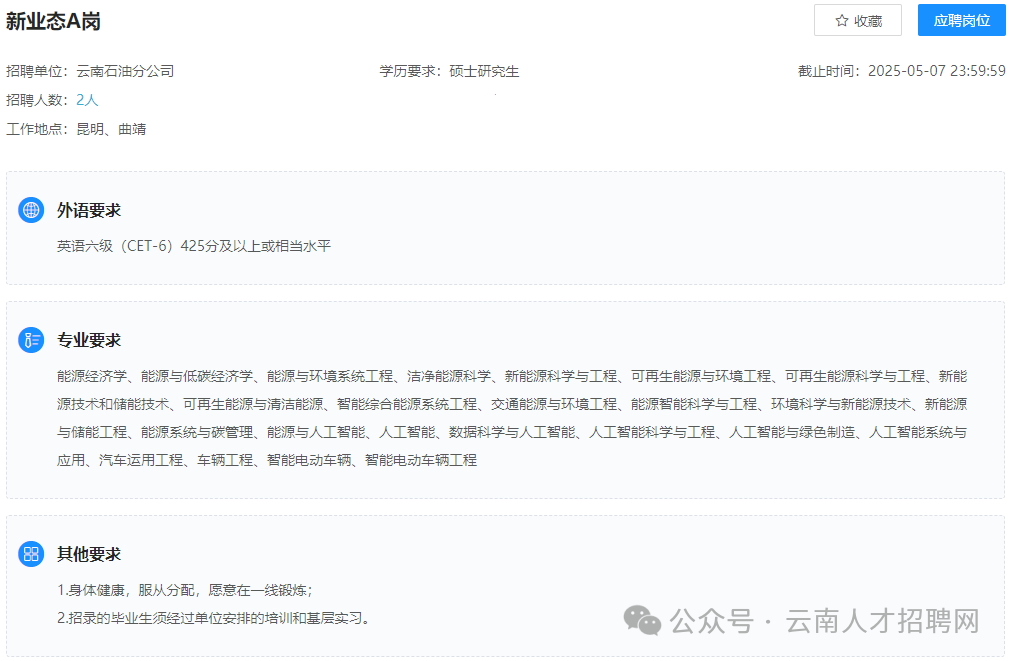
Task: Click the major list line ending 智能电动车辆工程
Action: click(x=267, y=460)
